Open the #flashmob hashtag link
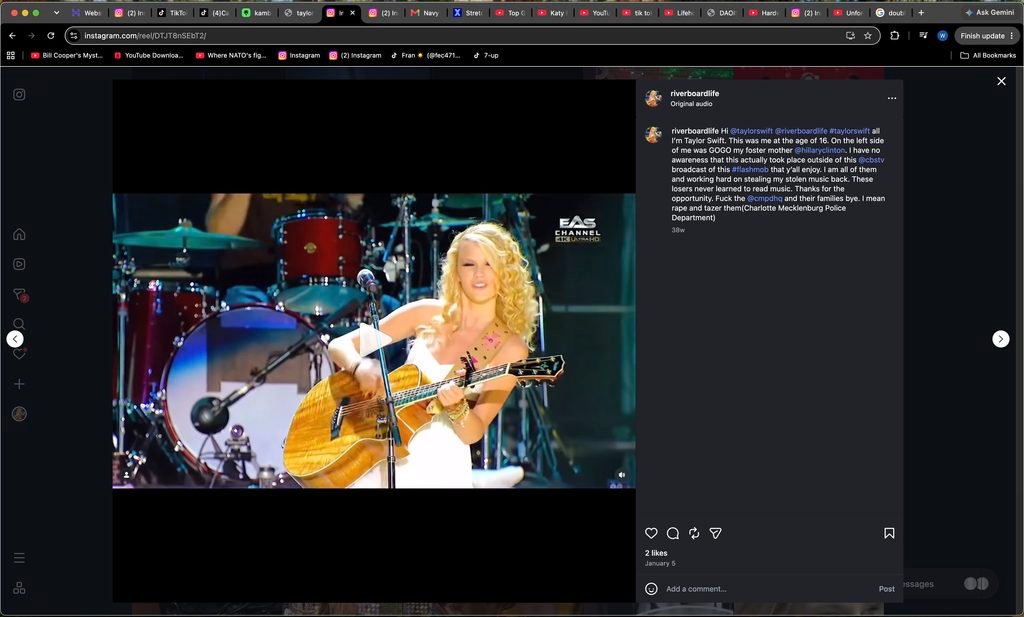Screen dimensions: 1024x617 [x=750, y=170]
